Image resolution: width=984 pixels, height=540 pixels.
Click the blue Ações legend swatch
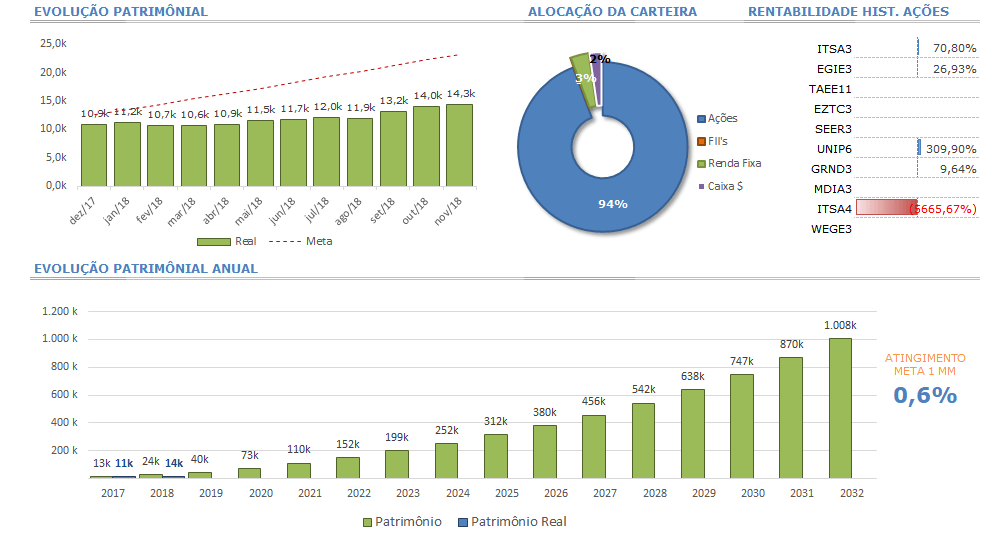point(701,118)
